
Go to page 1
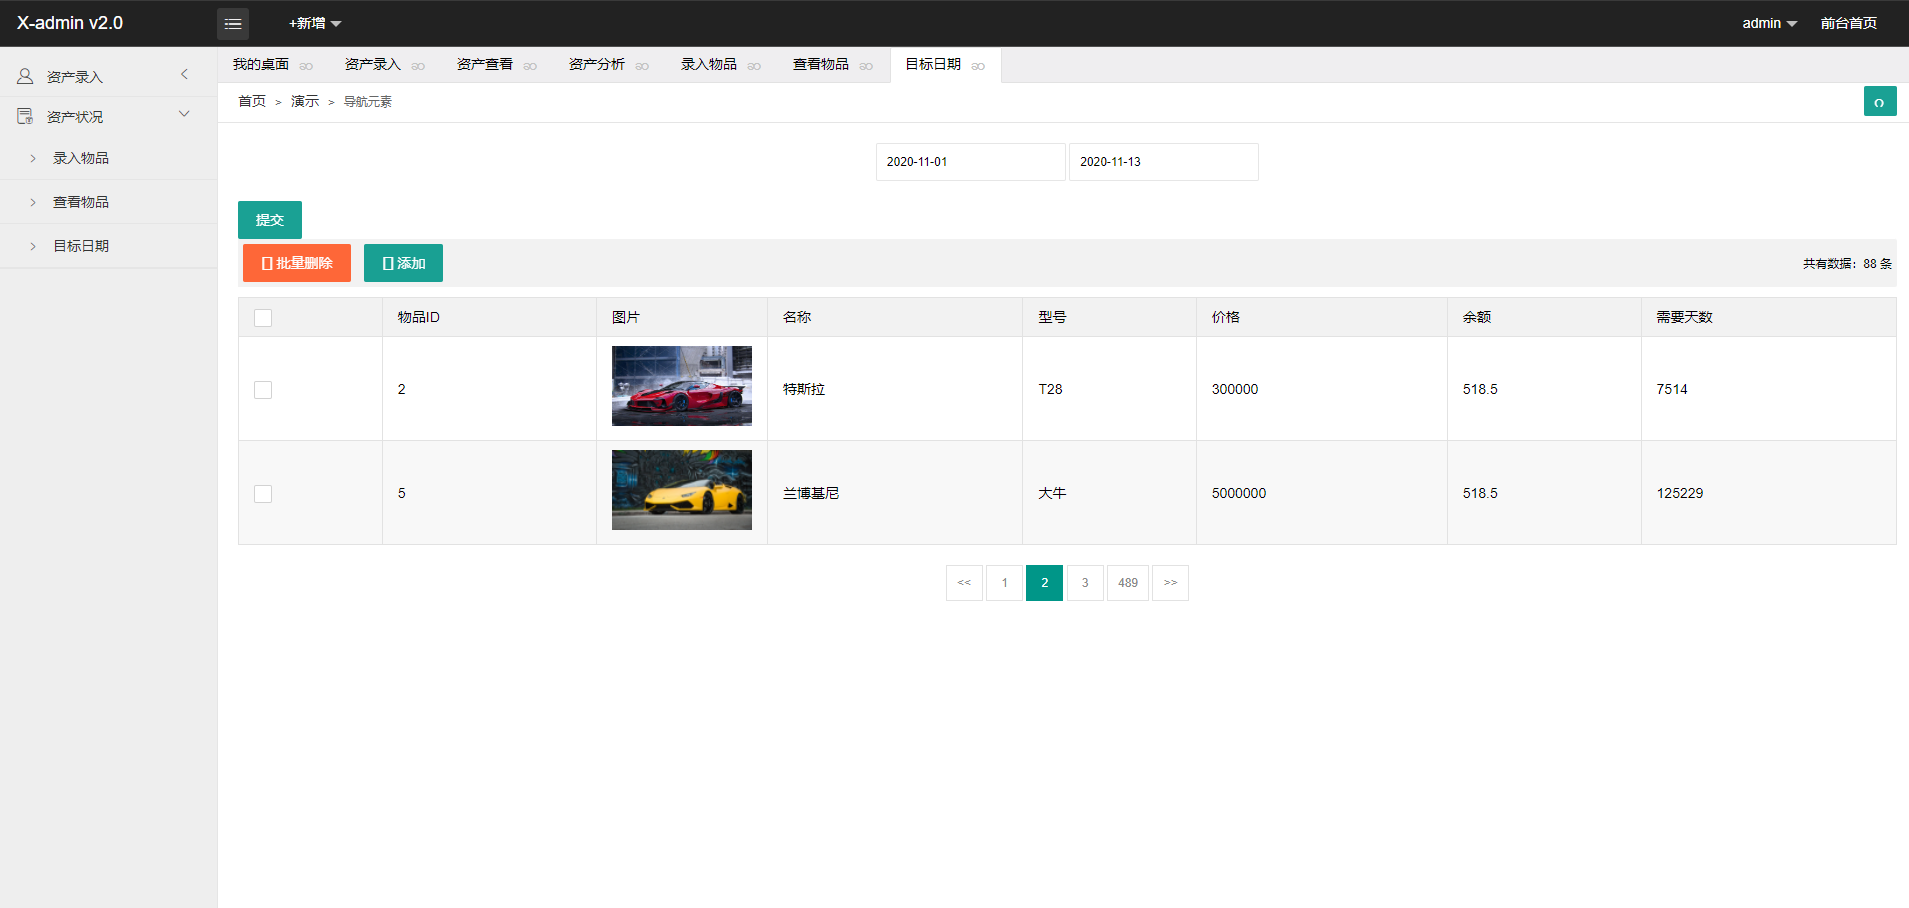coord(1004,583)
